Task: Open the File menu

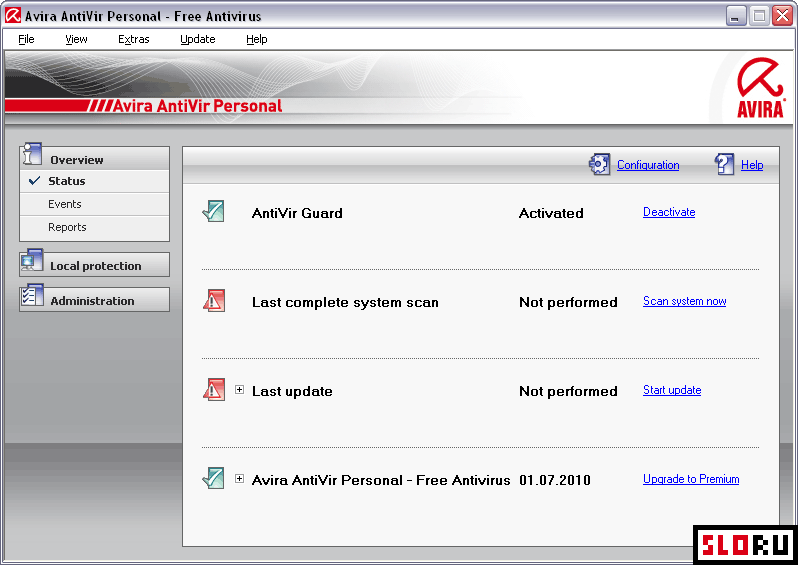Action: 26,39
